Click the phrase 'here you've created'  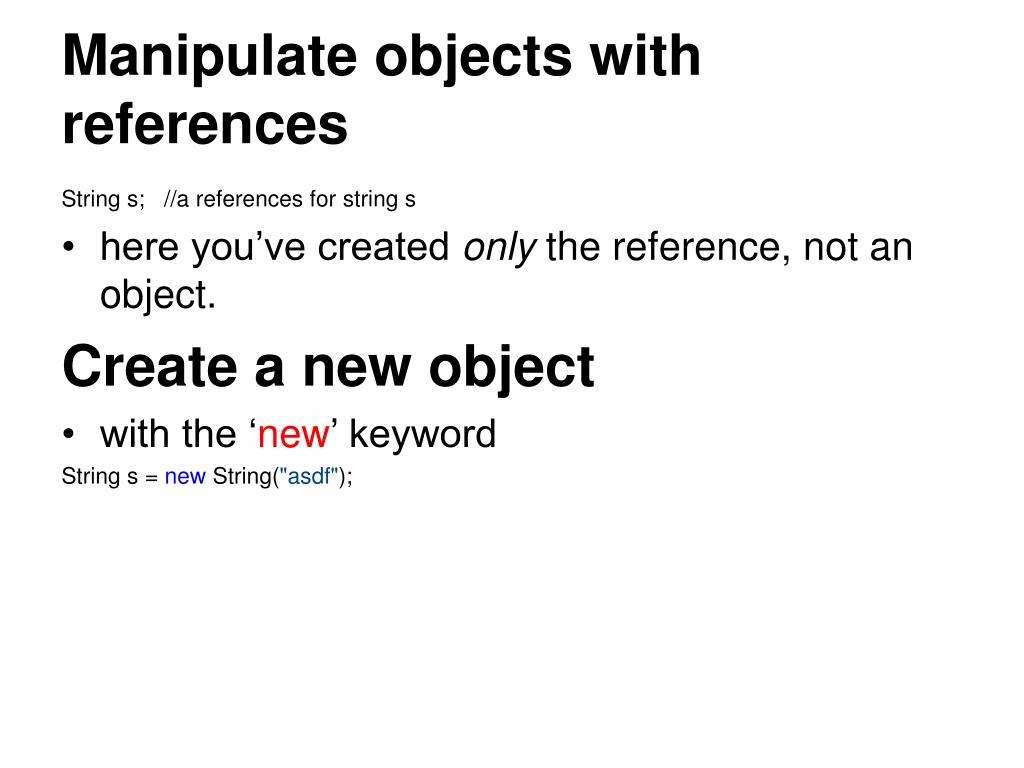point(275,248)
